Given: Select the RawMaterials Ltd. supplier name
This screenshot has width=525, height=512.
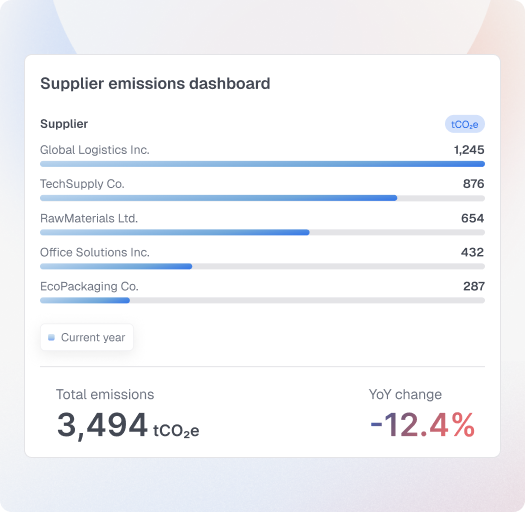Looking at the screenshot, I should pyautogui.click(x=89, y=218).
